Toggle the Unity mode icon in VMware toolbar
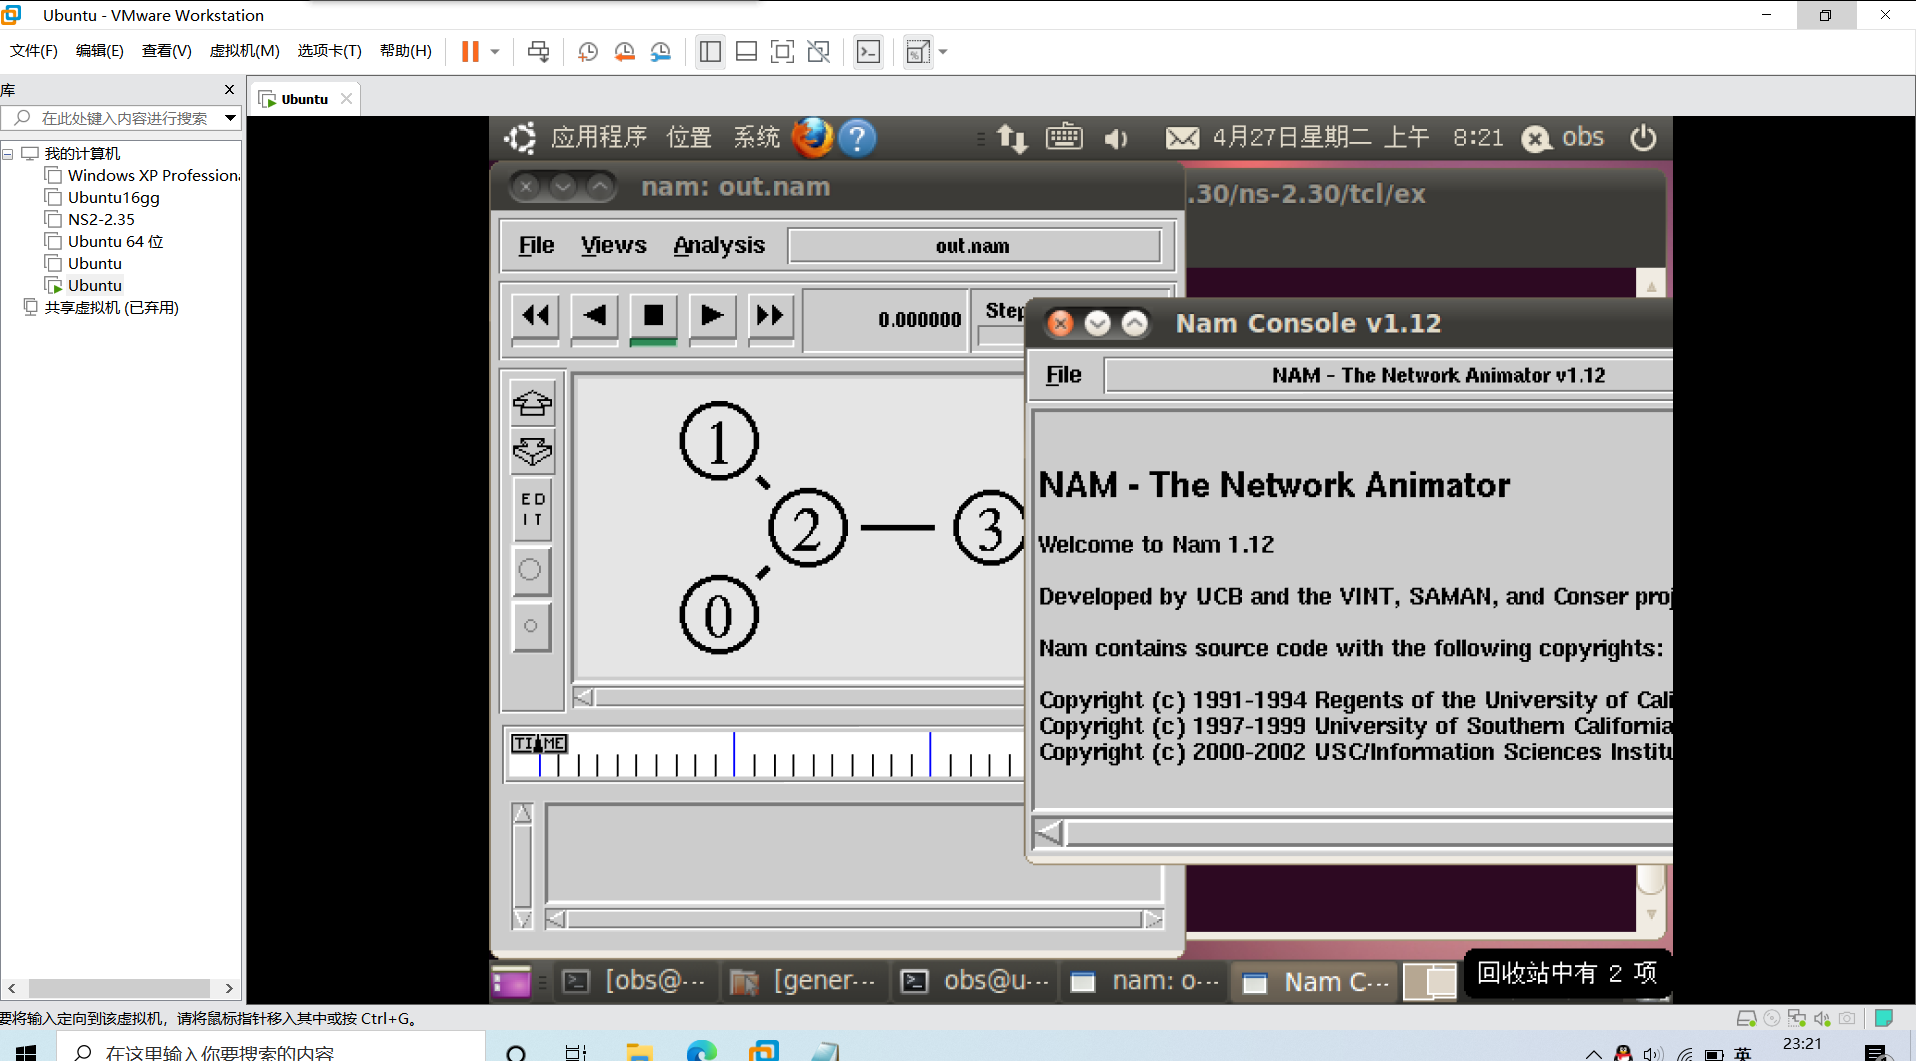Screen dimensions: 1916x1061 818,51
